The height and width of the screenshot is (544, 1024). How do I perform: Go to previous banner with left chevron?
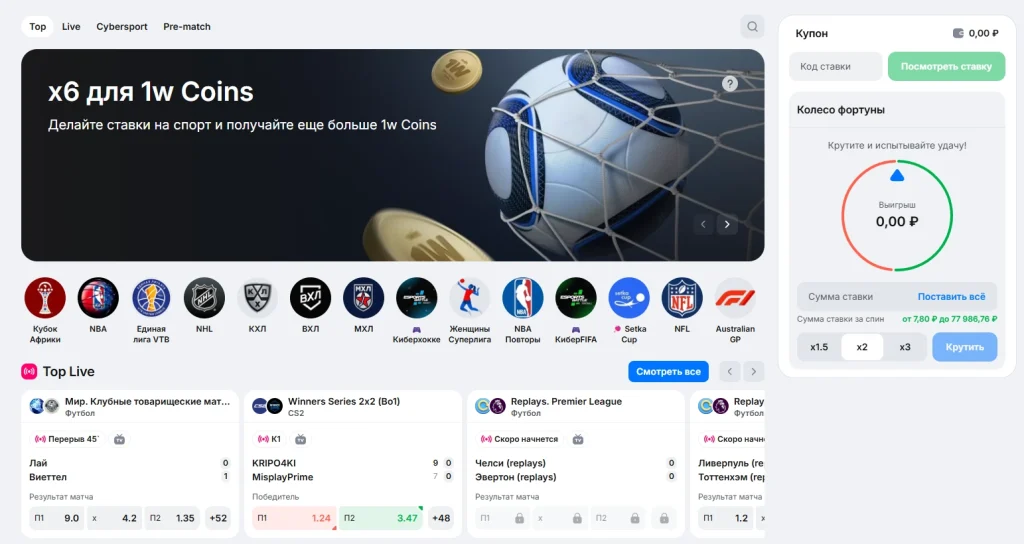[x=703, y=224]
